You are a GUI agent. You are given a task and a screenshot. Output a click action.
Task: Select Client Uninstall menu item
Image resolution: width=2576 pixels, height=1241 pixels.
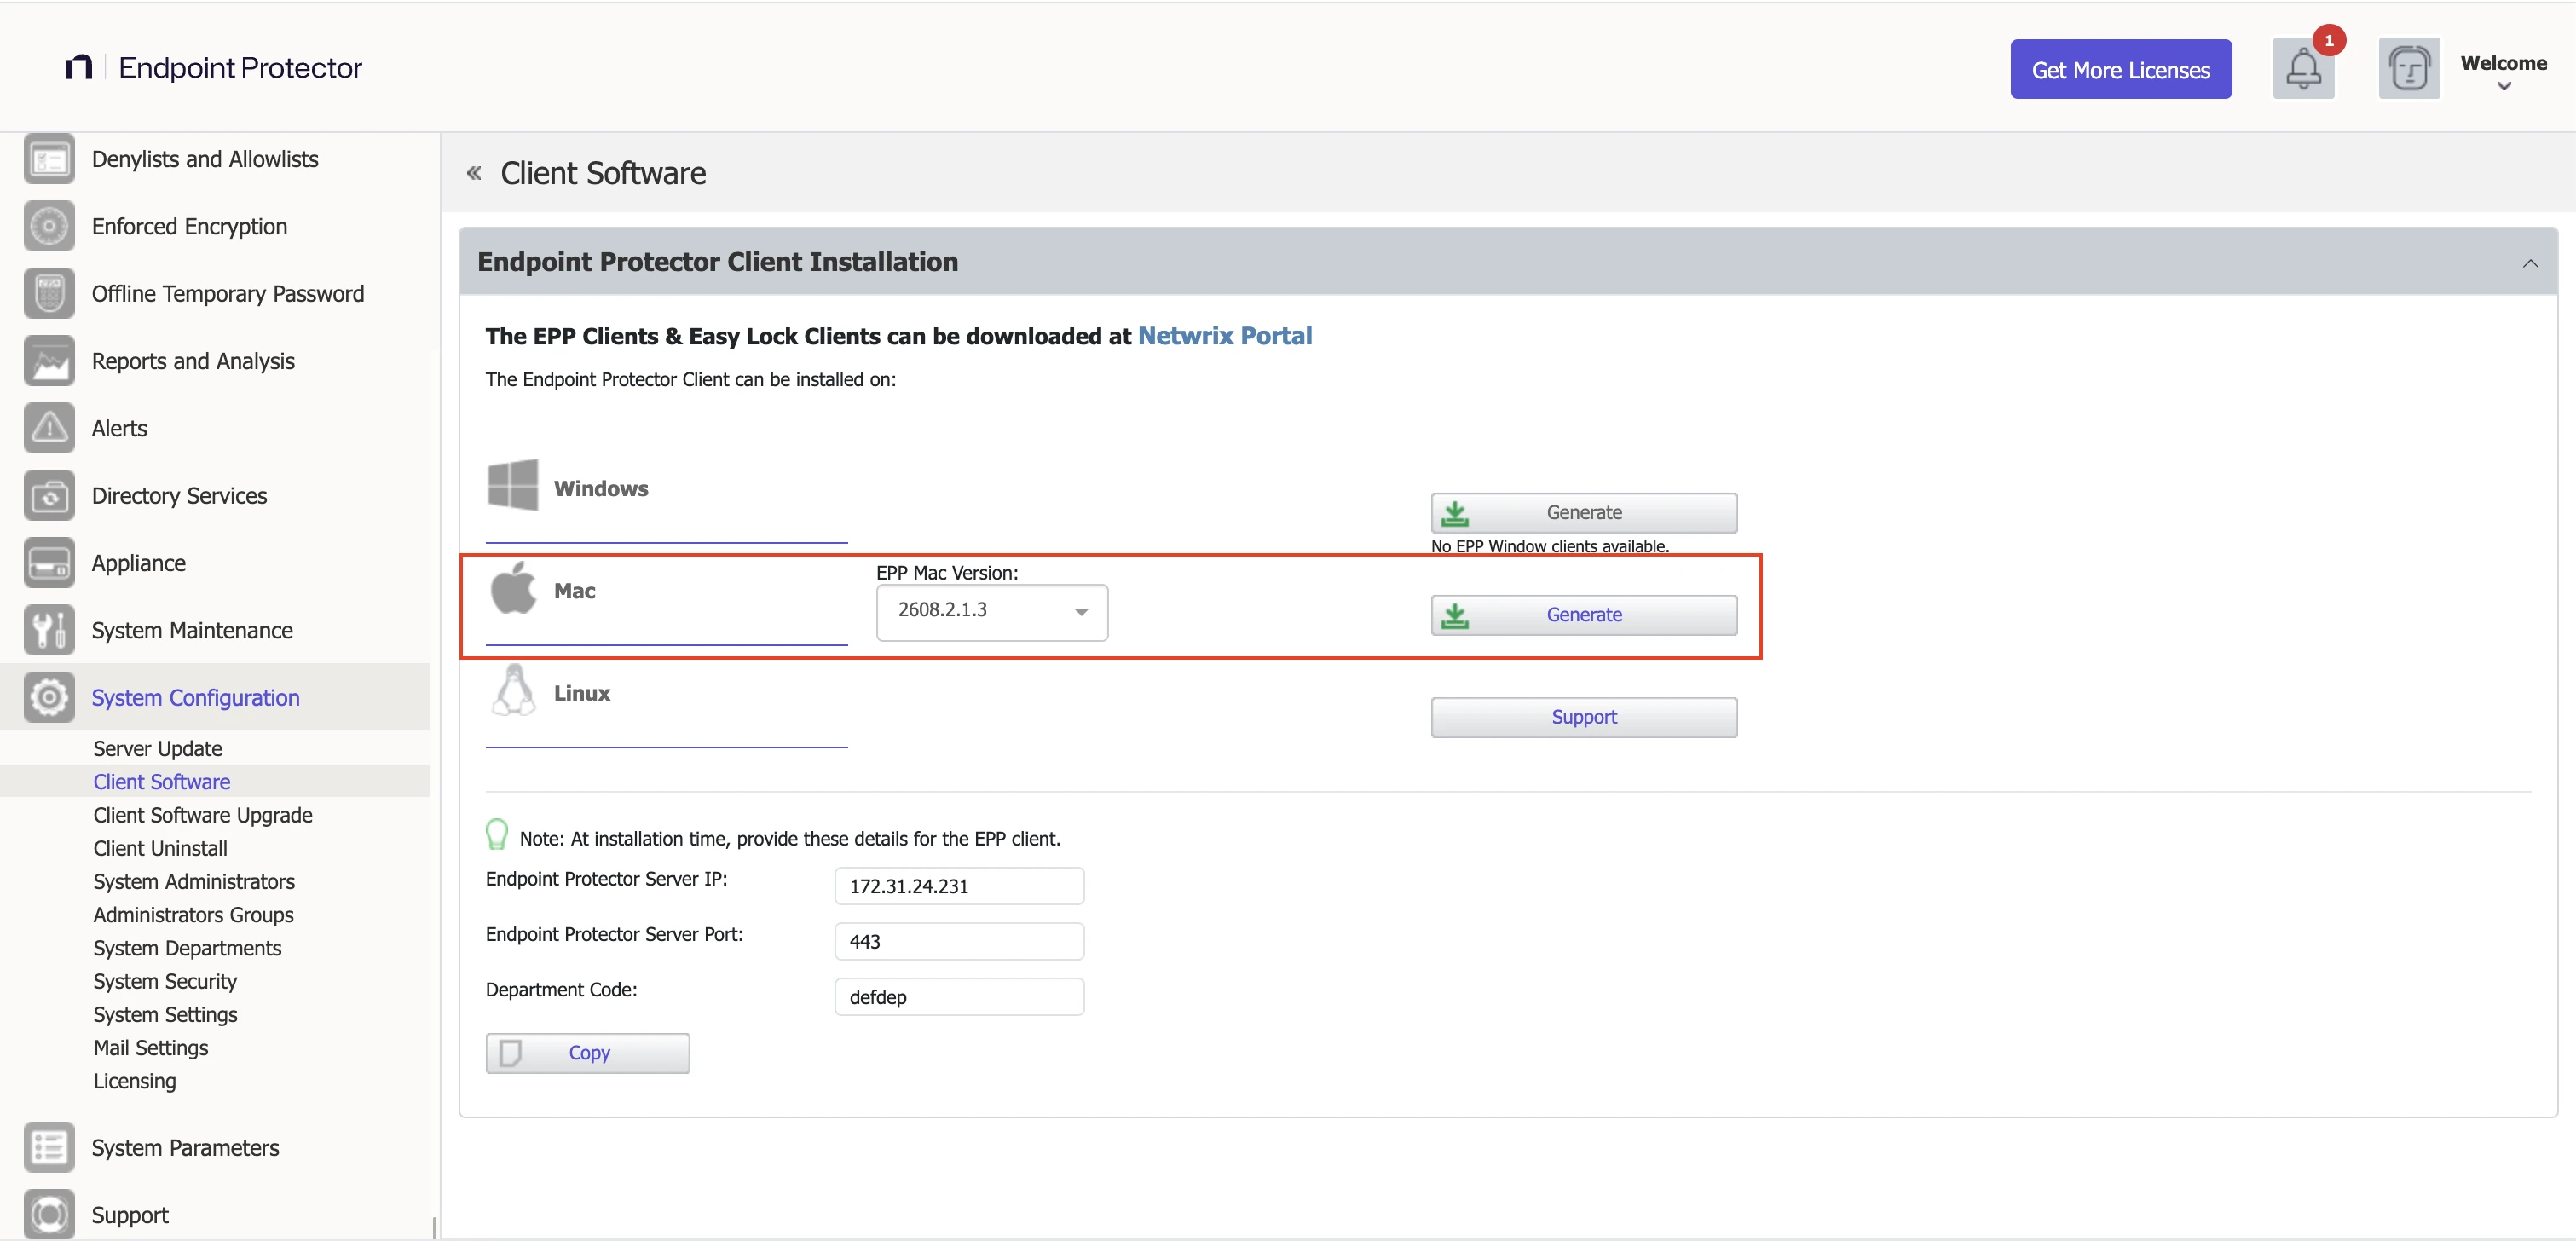(160, 848)
